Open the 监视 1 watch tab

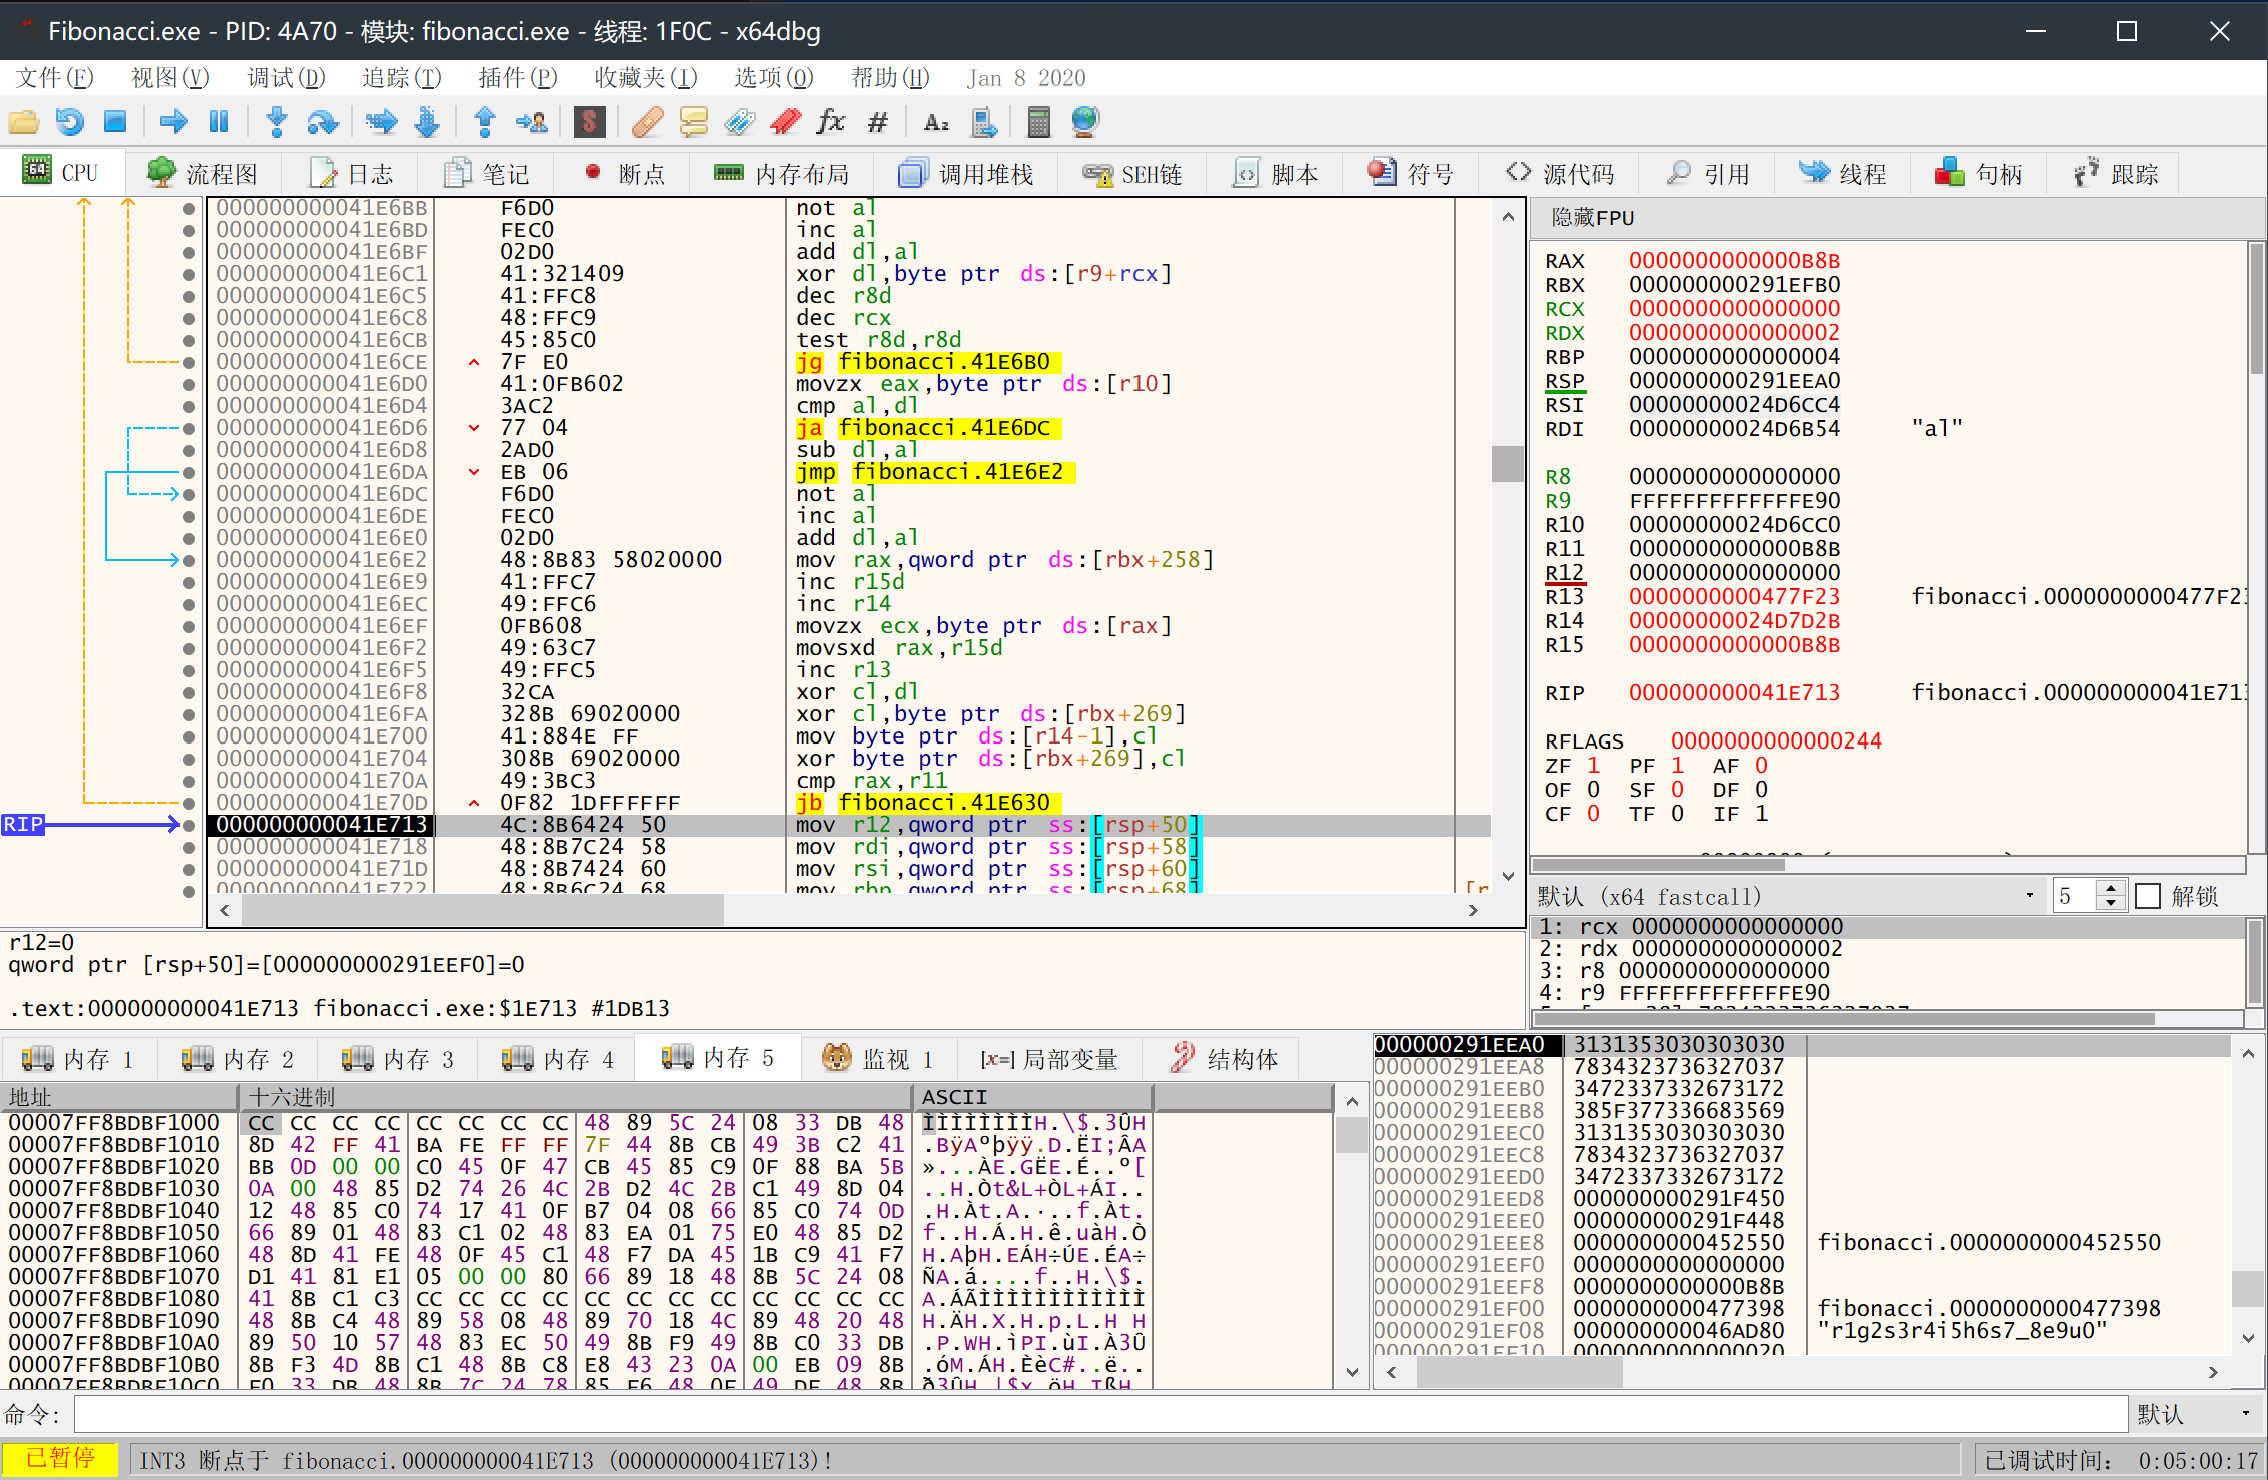click(878, 1058)
